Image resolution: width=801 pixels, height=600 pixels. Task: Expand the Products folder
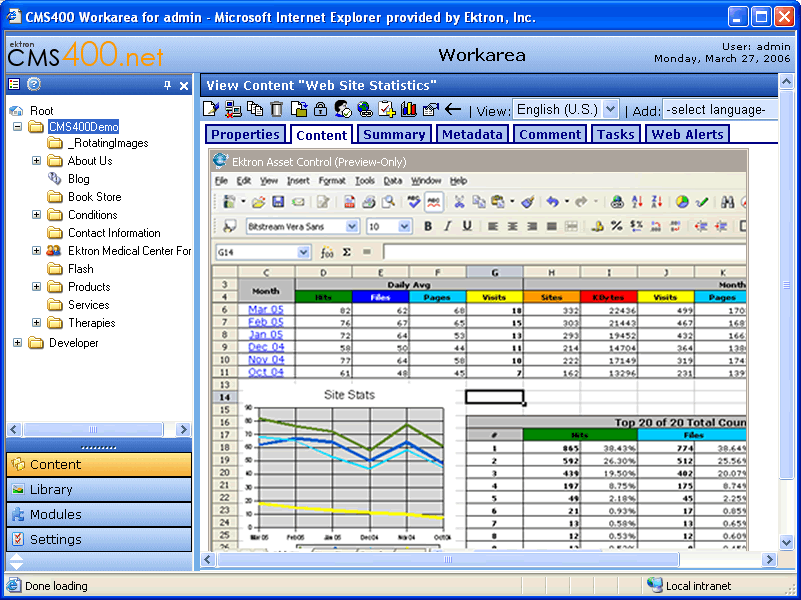pos(36,286)
